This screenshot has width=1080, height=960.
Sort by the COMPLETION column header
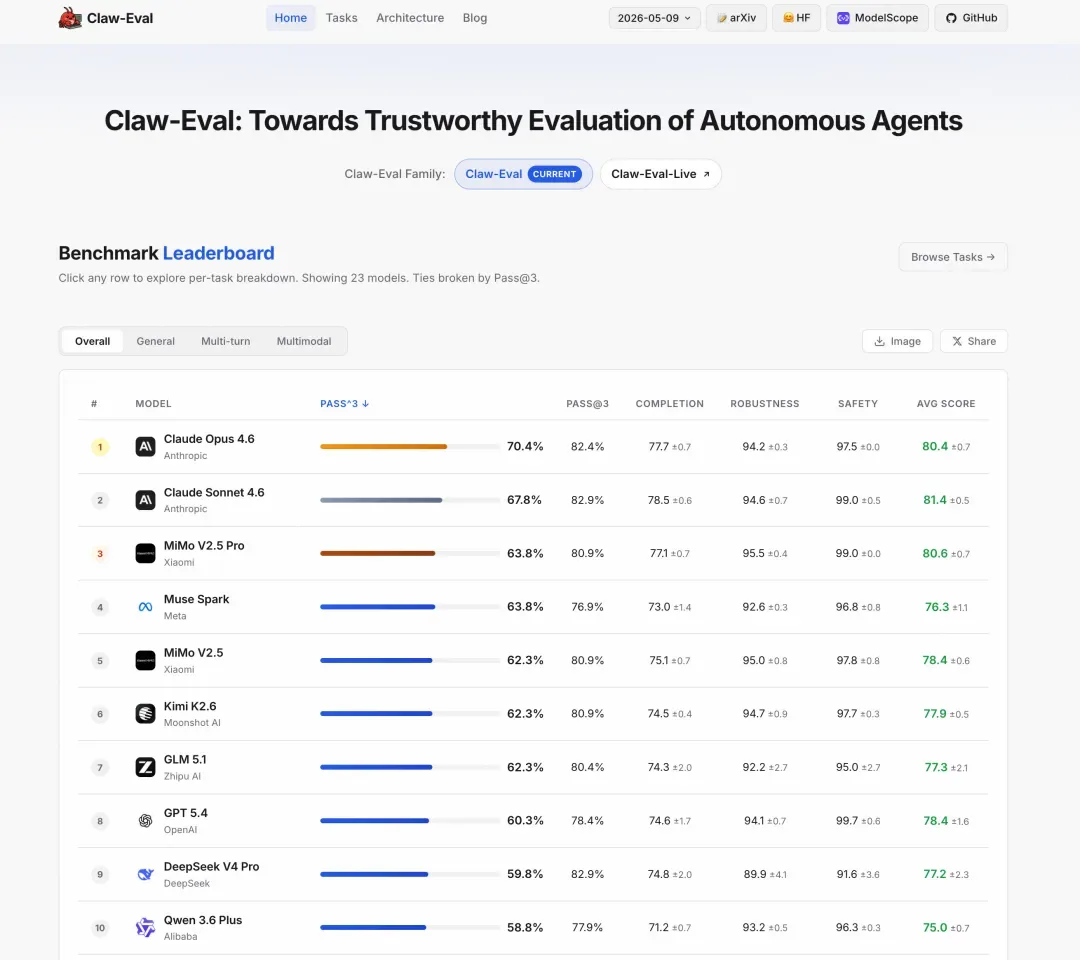(x=669, y=404)
